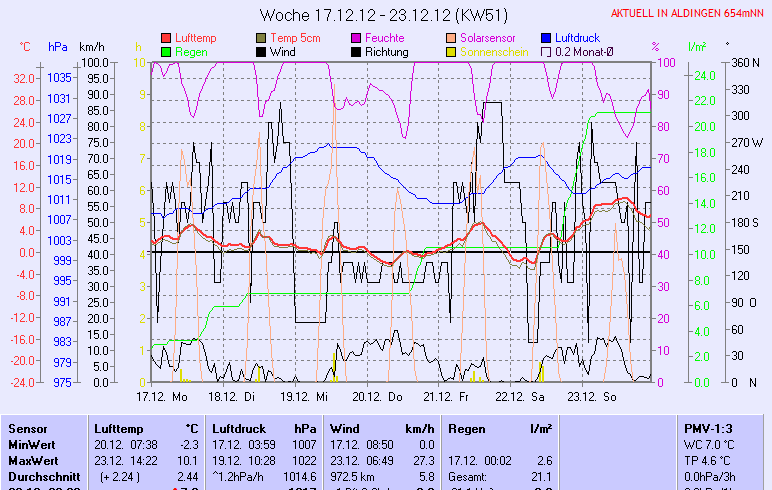Click the 22.12. Sa date label
772x490 pixels.
pyautogui.click(x=525, y=395)
